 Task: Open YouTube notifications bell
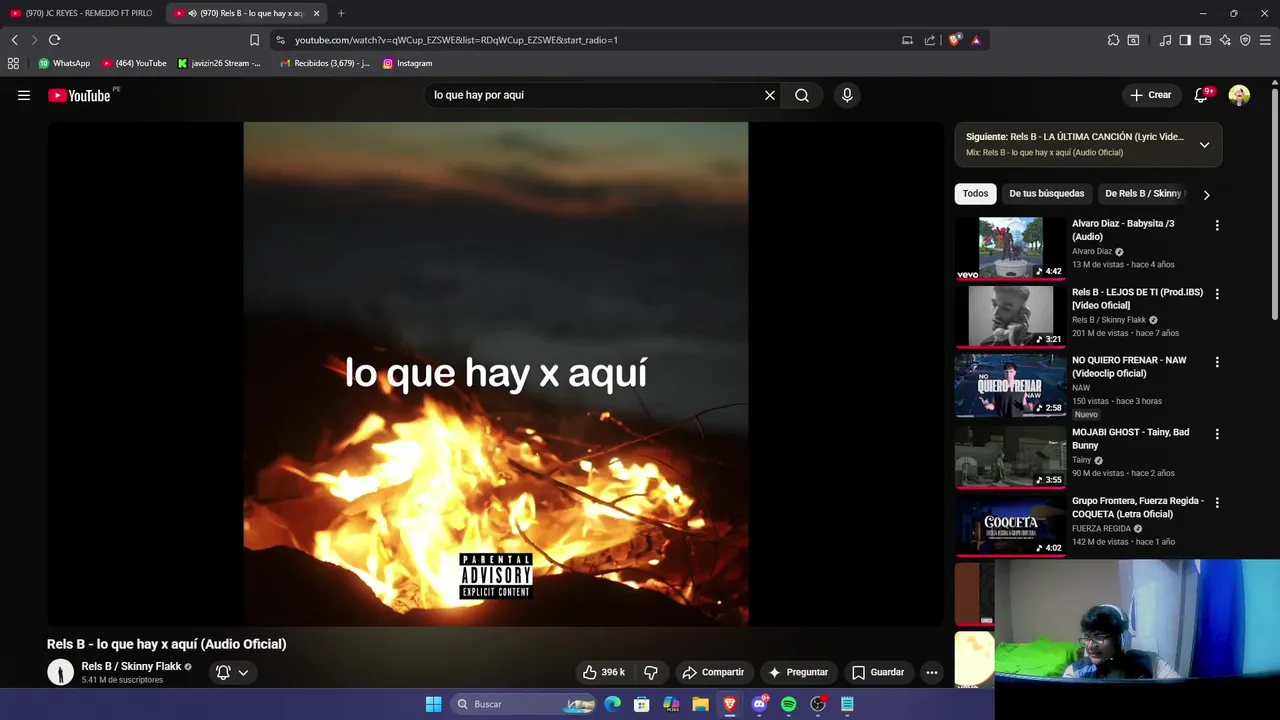click(x=1201, y=95)
